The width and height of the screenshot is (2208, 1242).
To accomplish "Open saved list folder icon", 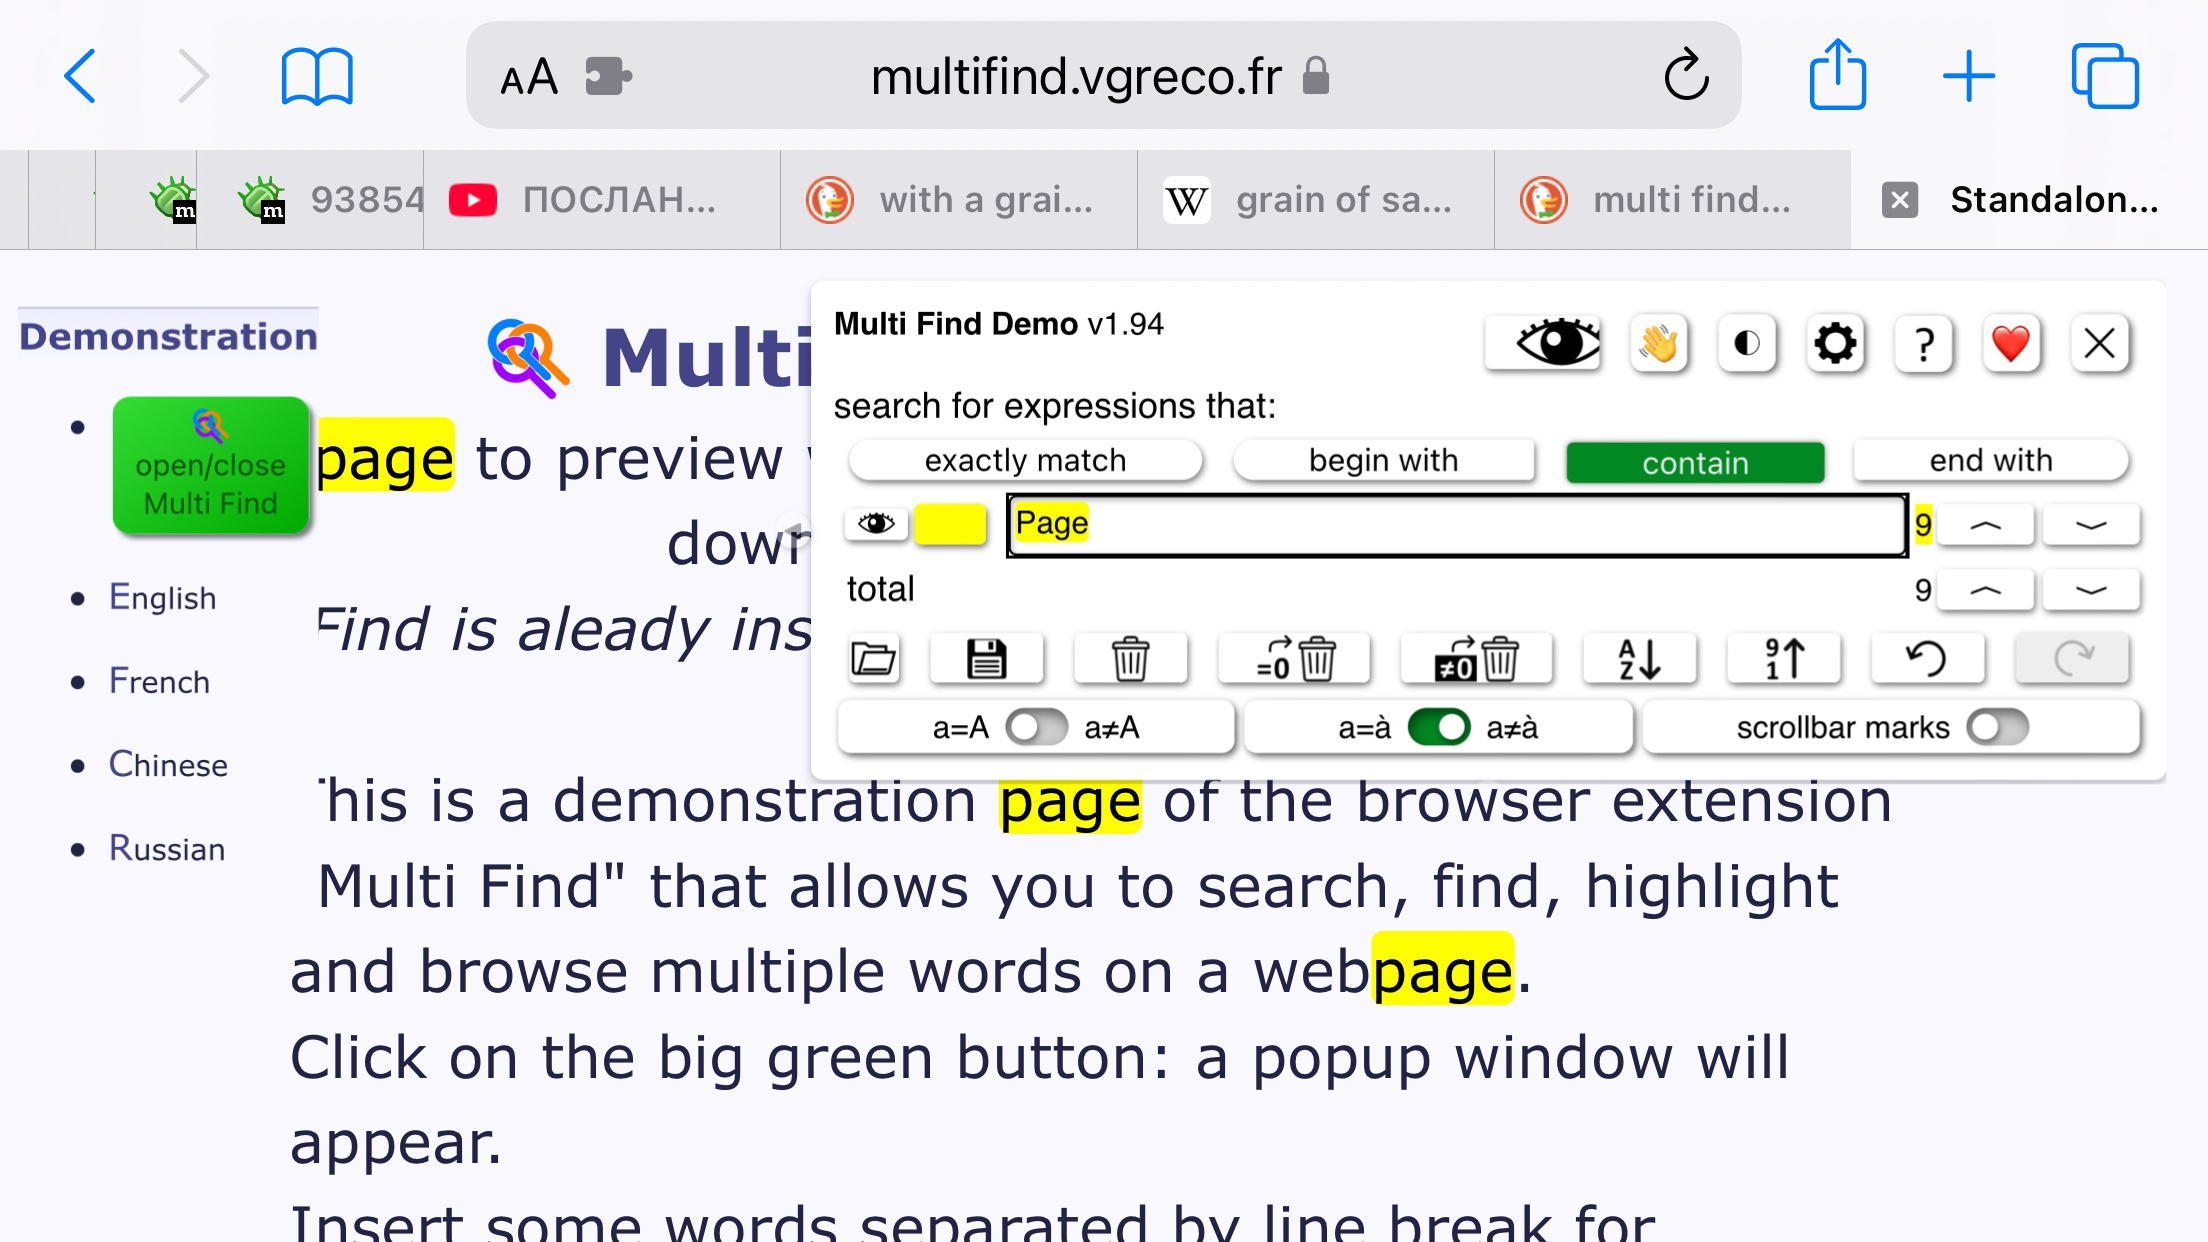I will pyautogui.click(x=873, y=659).
